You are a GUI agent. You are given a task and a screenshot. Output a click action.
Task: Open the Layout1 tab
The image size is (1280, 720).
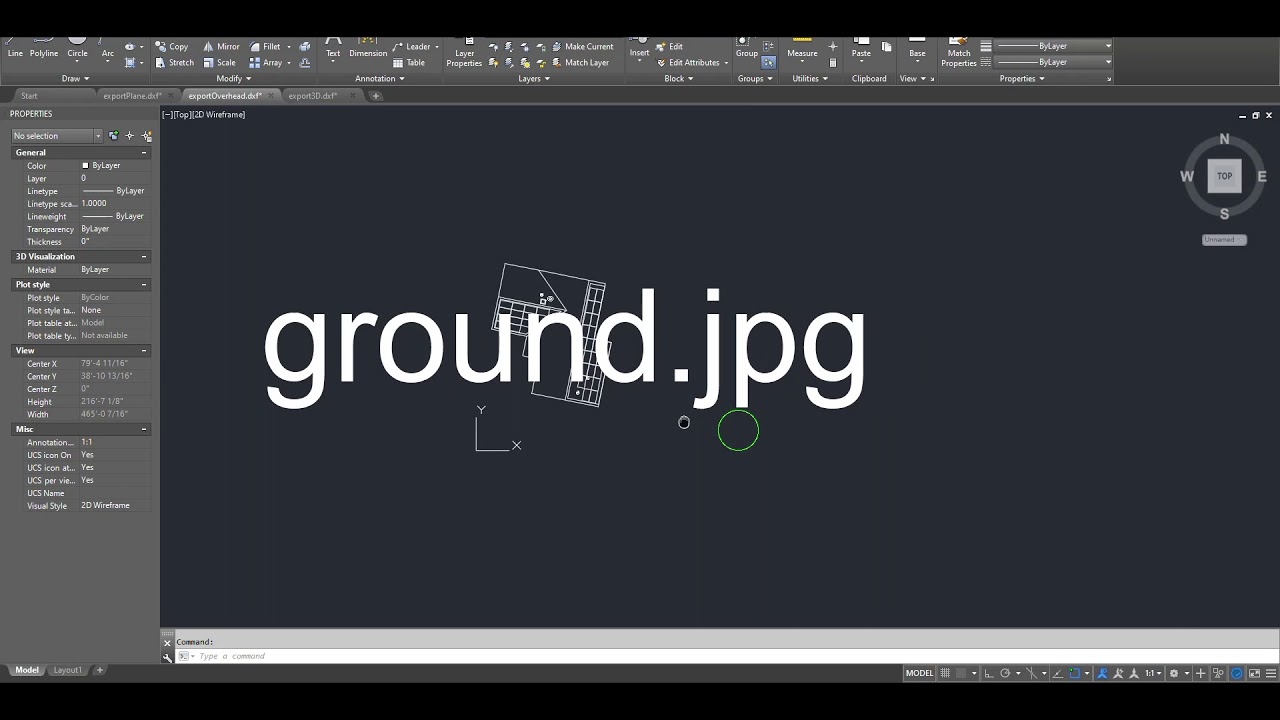pyautogui.click(x=67, y=670)
